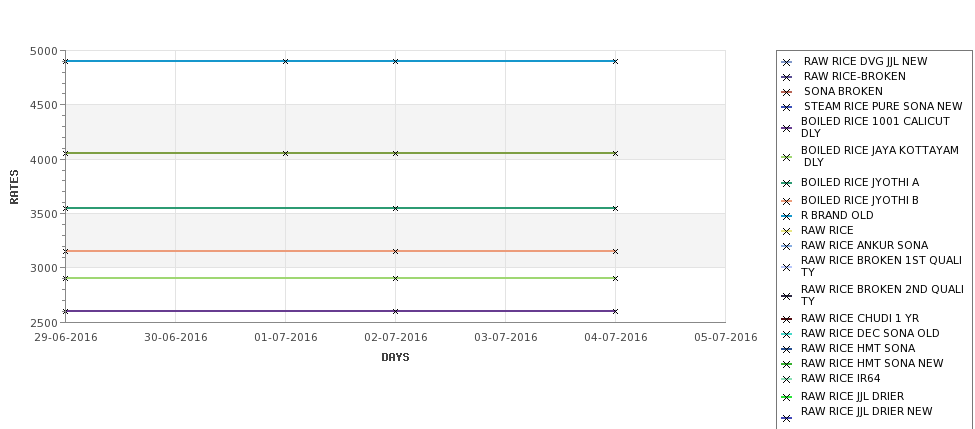This screenshot has height=429, width=975.
Task: Click the orange 3150 rate line
Action: coord(340,251)
